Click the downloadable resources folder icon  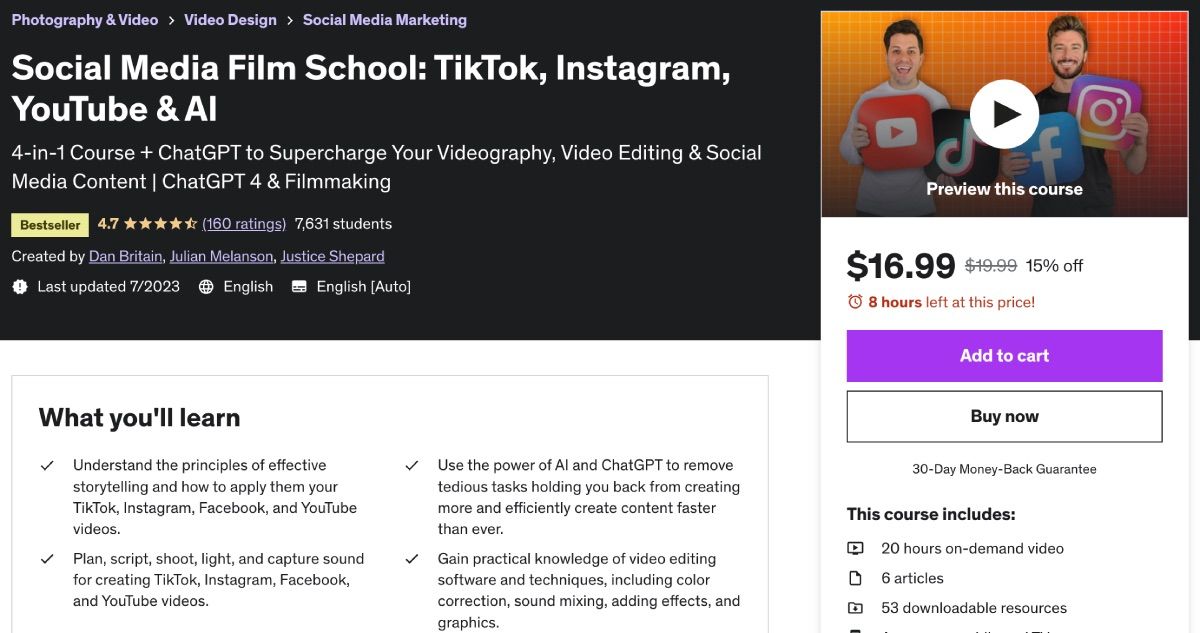(855, 607)
